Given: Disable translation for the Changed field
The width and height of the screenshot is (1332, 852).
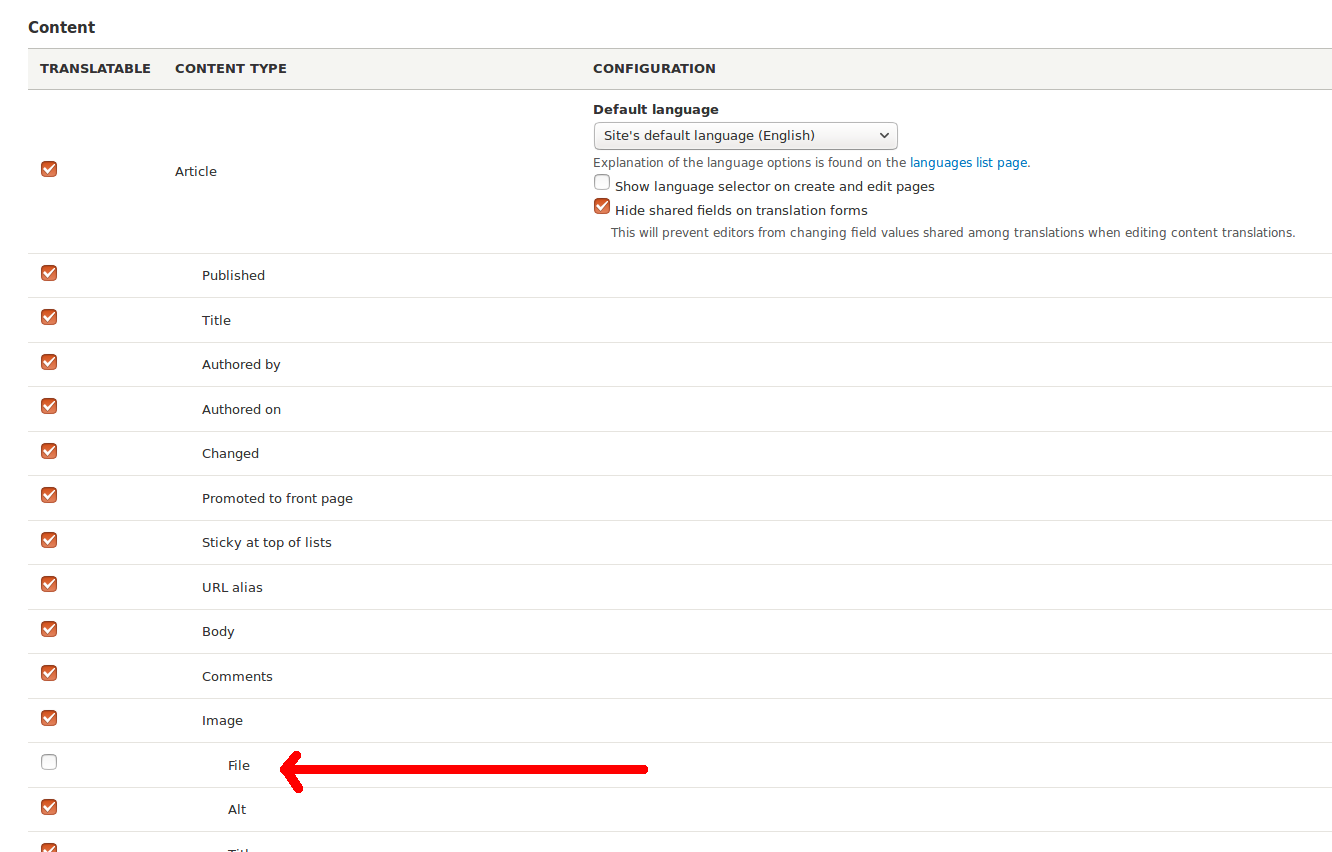Looking at the screenshot, I should coord(48,450).
